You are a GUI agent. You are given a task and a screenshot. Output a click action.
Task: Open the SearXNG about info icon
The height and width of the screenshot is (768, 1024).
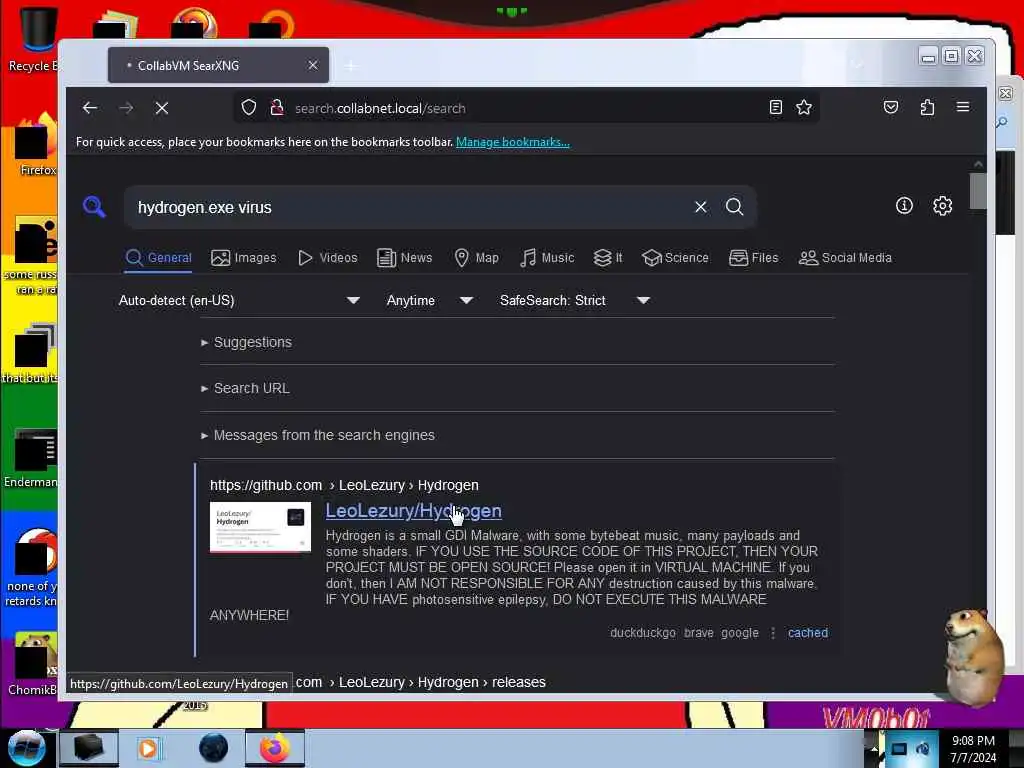click(x=904, y=206)
